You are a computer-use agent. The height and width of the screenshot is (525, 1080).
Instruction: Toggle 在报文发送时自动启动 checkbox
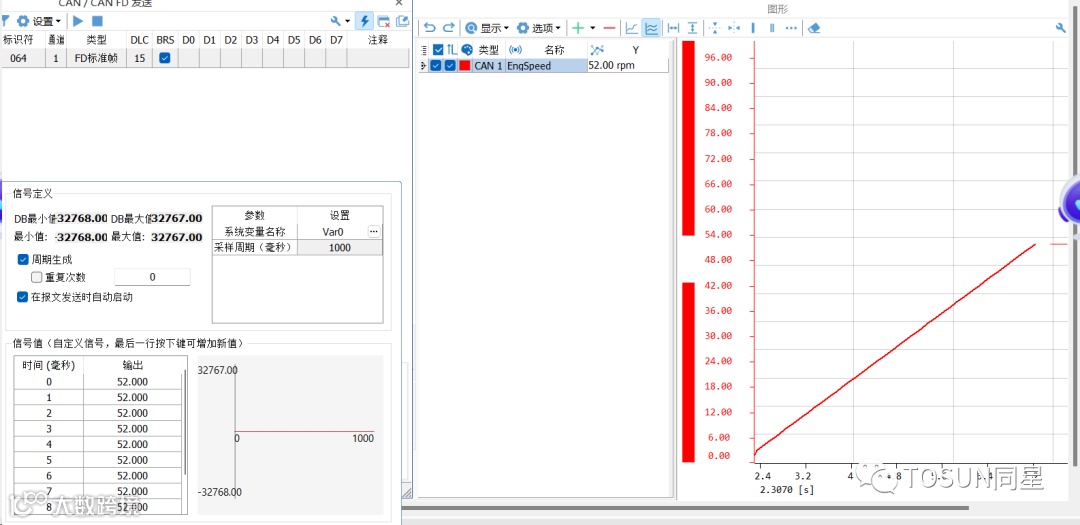pos(24,297)
